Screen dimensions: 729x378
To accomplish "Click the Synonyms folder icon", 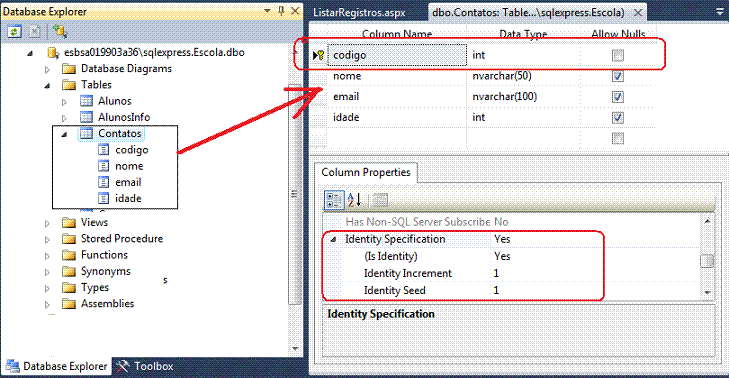I will [x=69, y=272].
